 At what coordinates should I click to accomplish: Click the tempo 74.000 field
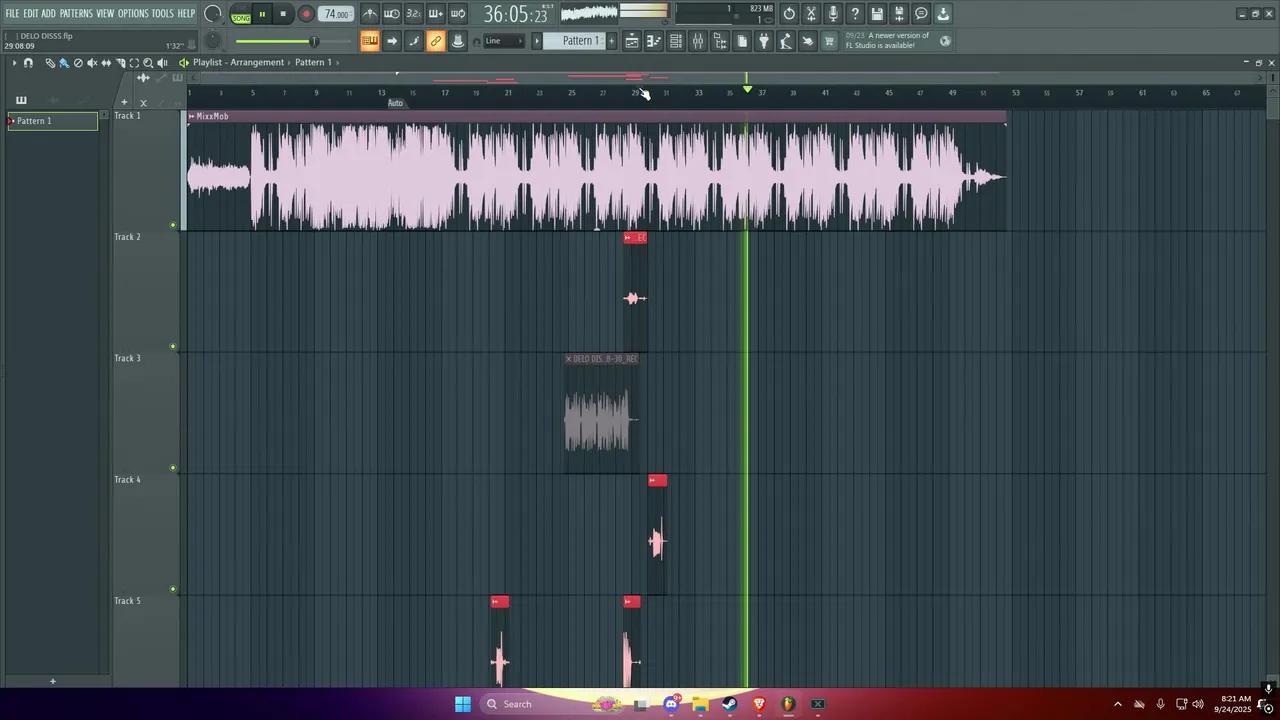click(336, 14)
